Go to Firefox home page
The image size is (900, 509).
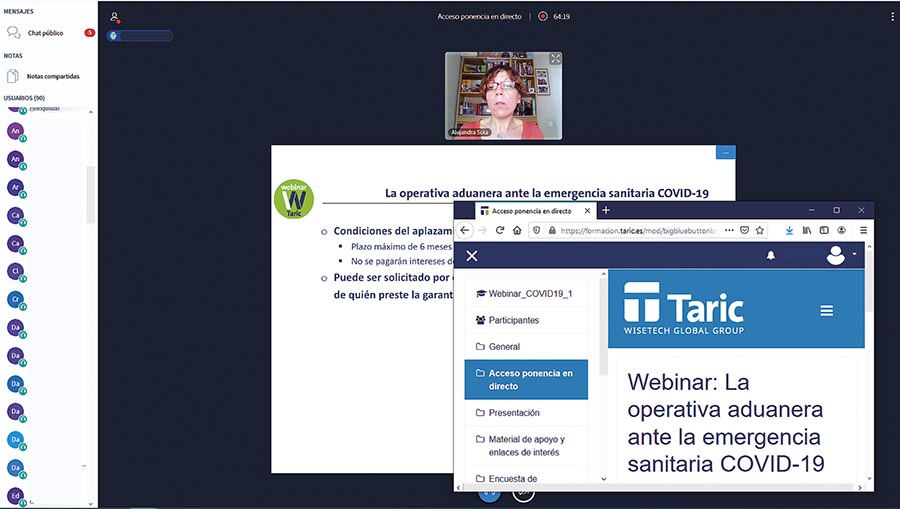[x=517, y=230]
